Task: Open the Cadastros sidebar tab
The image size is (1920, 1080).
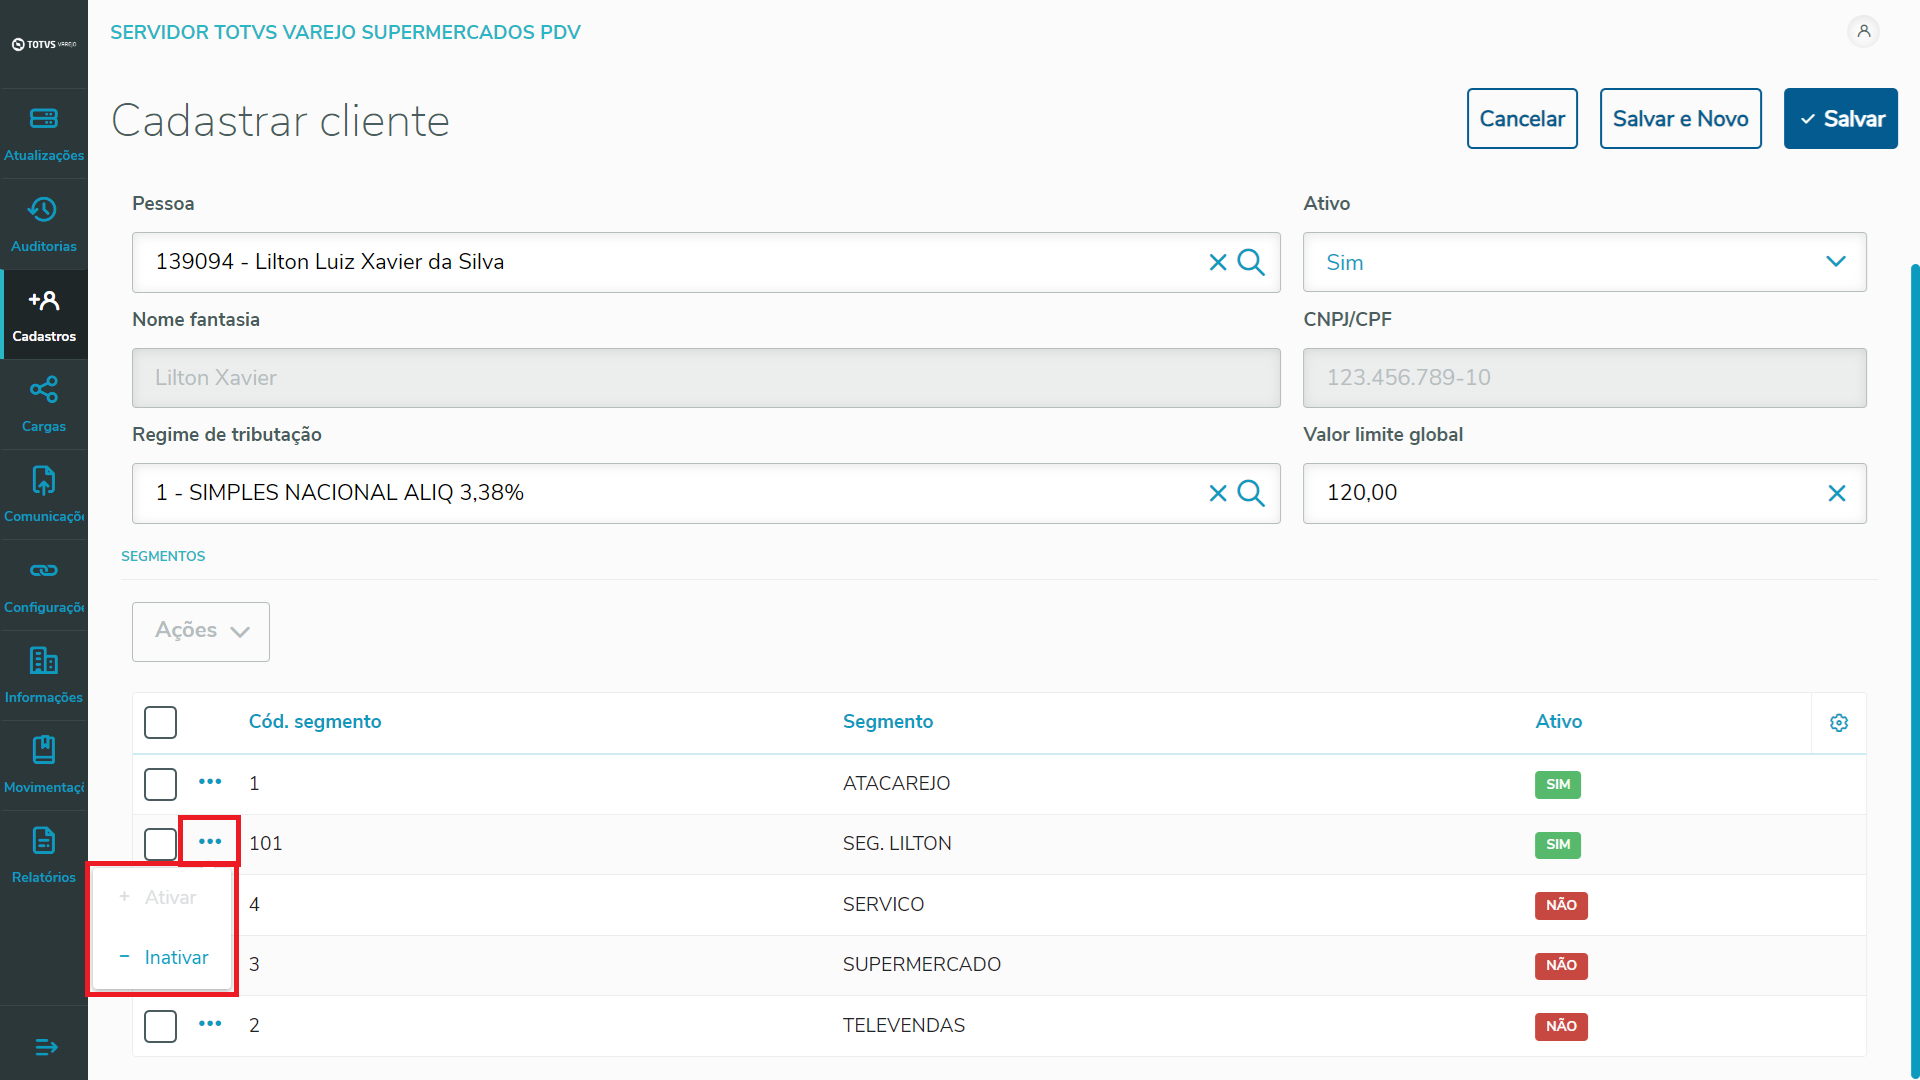Action: pos(44,314)
